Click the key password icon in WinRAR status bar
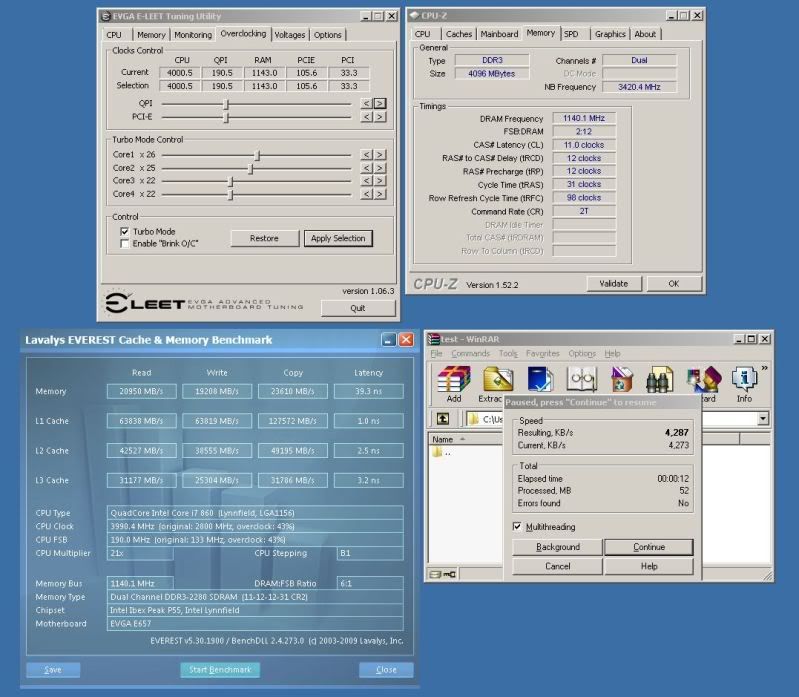 pos(449,574)
